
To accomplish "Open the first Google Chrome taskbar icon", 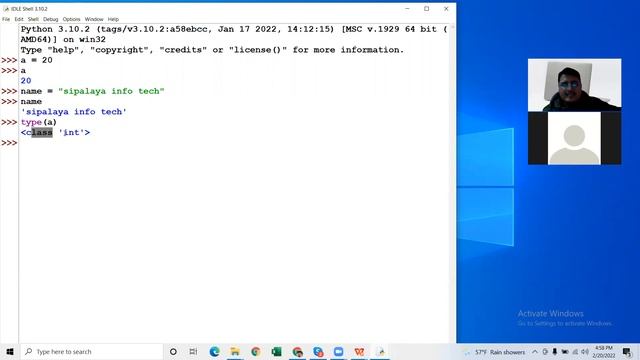I will pos(256,351).
